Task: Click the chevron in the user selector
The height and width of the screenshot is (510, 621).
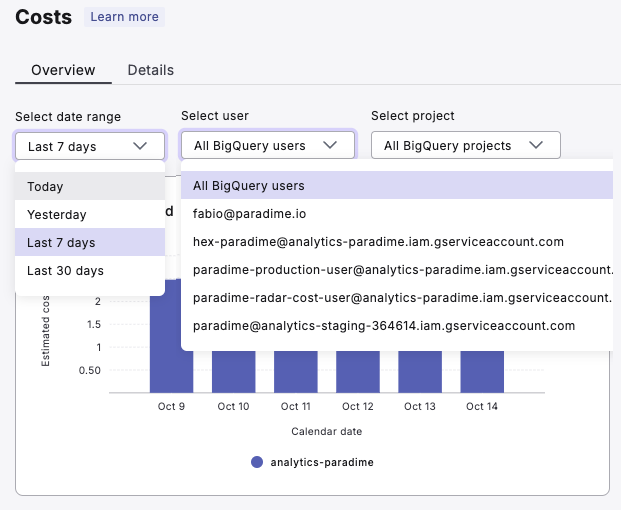Action: [330, 146]
